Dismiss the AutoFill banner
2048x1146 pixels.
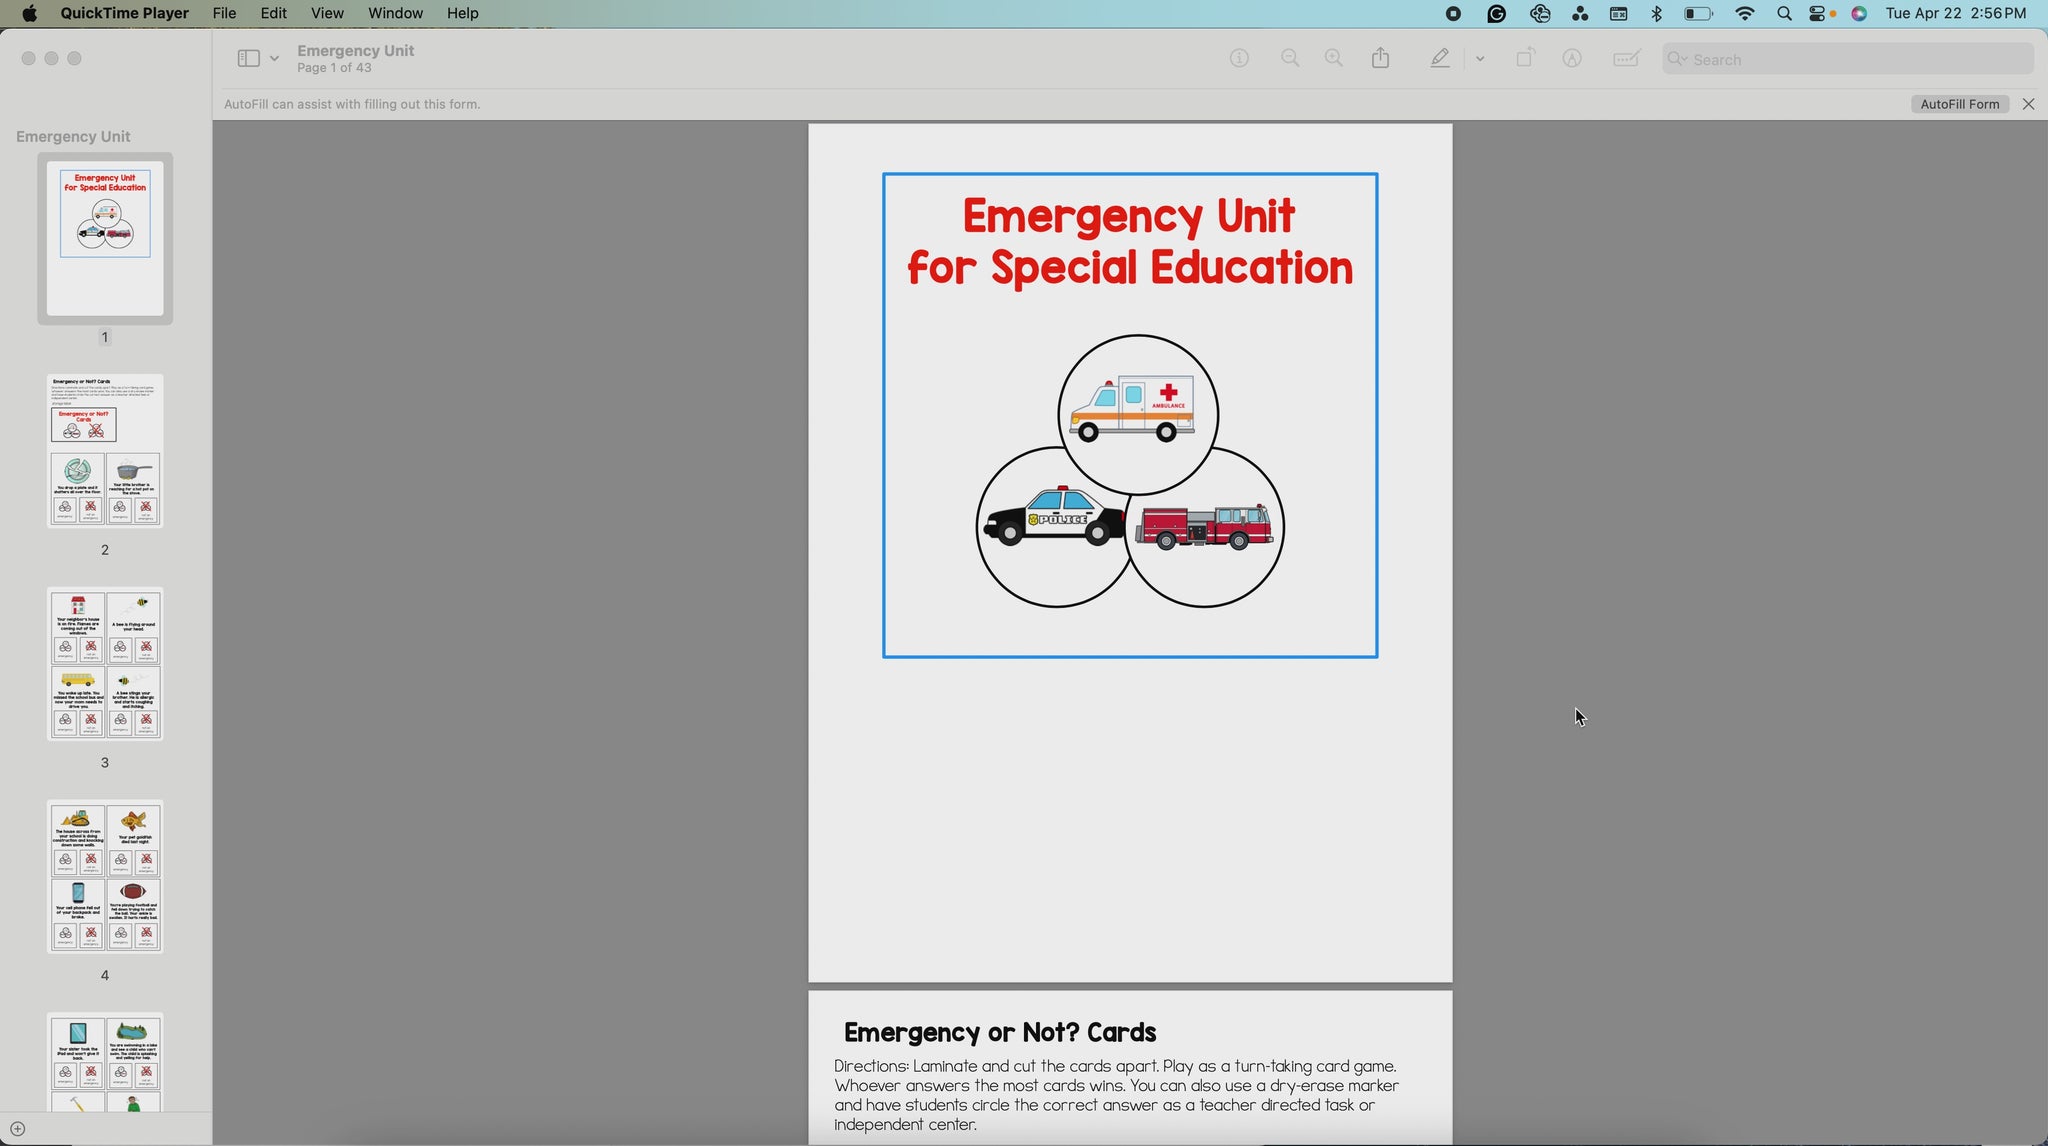coord(2028,104)
